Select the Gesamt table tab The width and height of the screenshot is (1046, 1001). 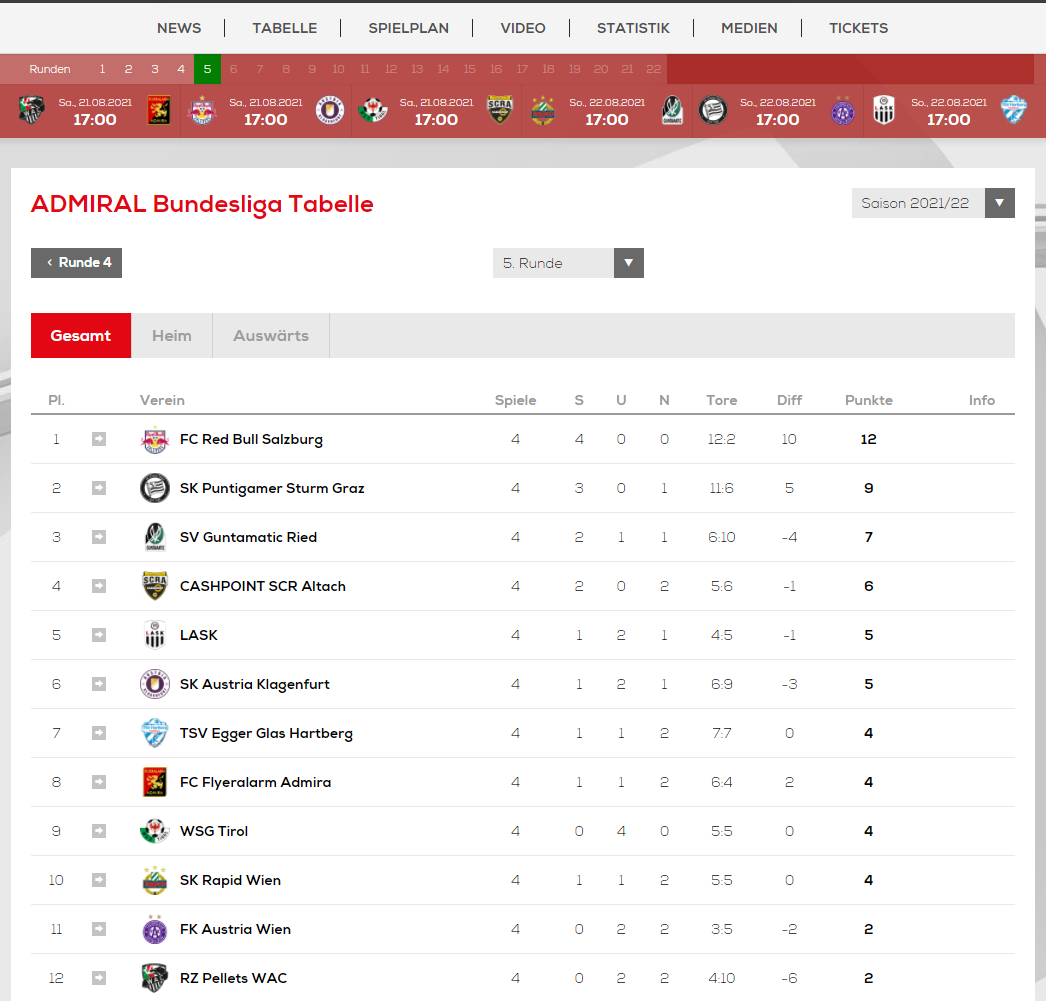pos(81,336)
